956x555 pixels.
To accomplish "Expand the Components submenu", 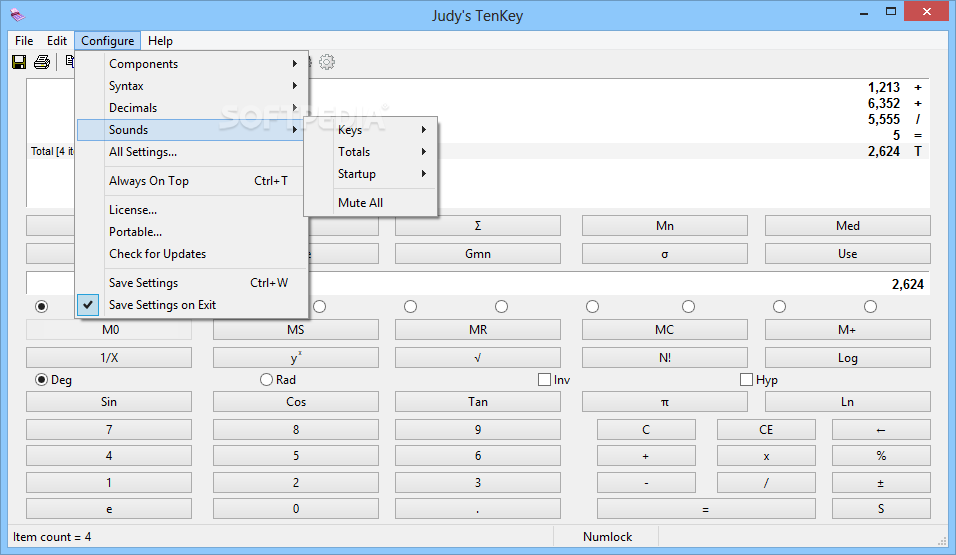I will [192, 64].
